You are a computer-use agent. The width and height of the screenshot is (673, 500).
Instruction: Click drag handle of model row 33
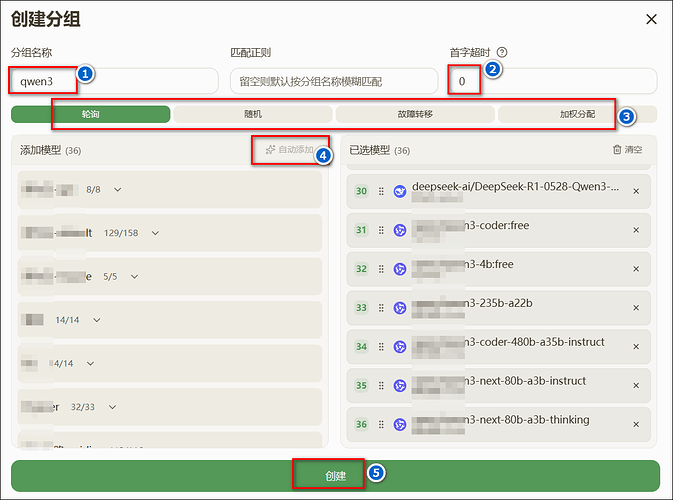381,308
